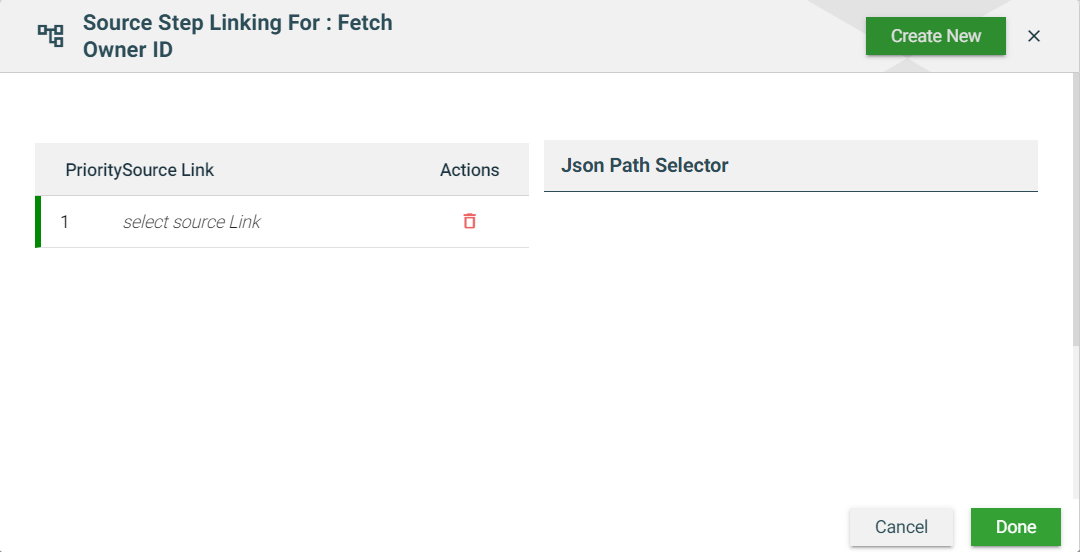Confirm with the Done button
Image resolution: width=1080 pixels, height=552 pixels.
1015,527
